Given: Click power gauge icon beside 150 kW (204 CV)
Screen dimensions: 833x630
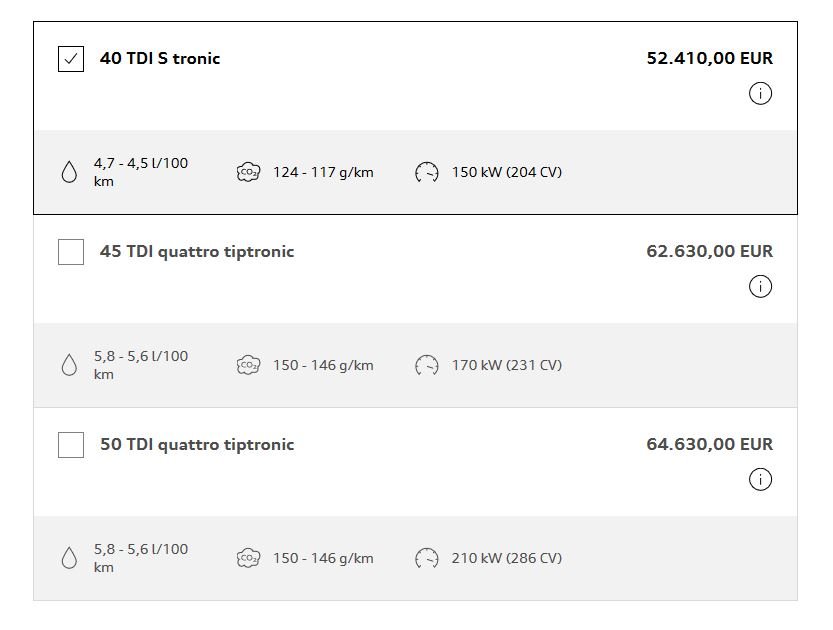Looking at the screenshot, I should click(427, 172).
